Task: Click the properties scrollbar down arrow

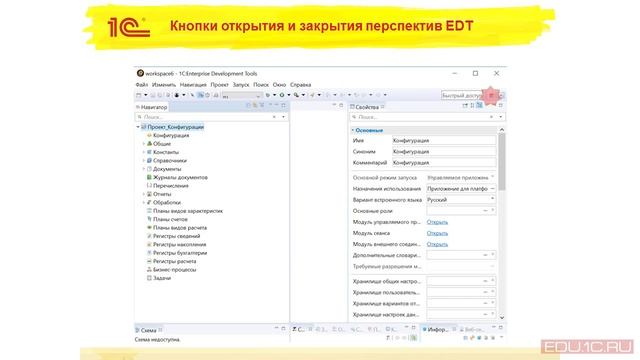Action: point(502,318)
